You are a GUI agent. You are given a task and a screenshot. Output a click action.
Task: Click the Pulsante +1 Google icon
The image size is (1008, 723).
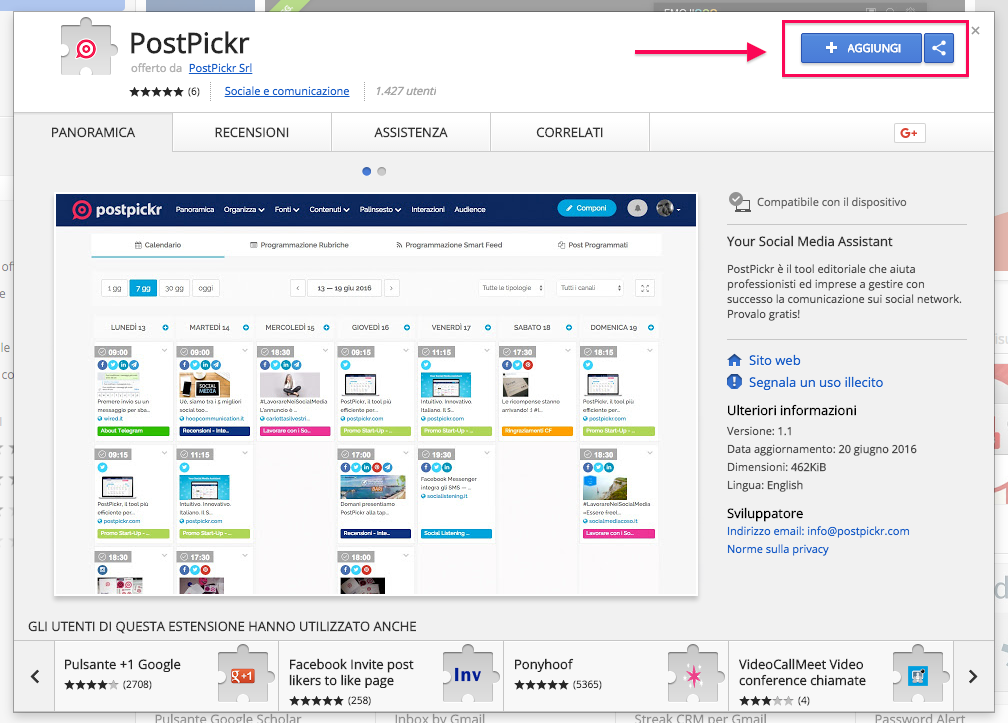pyautogui.click(x=241, y=675)
